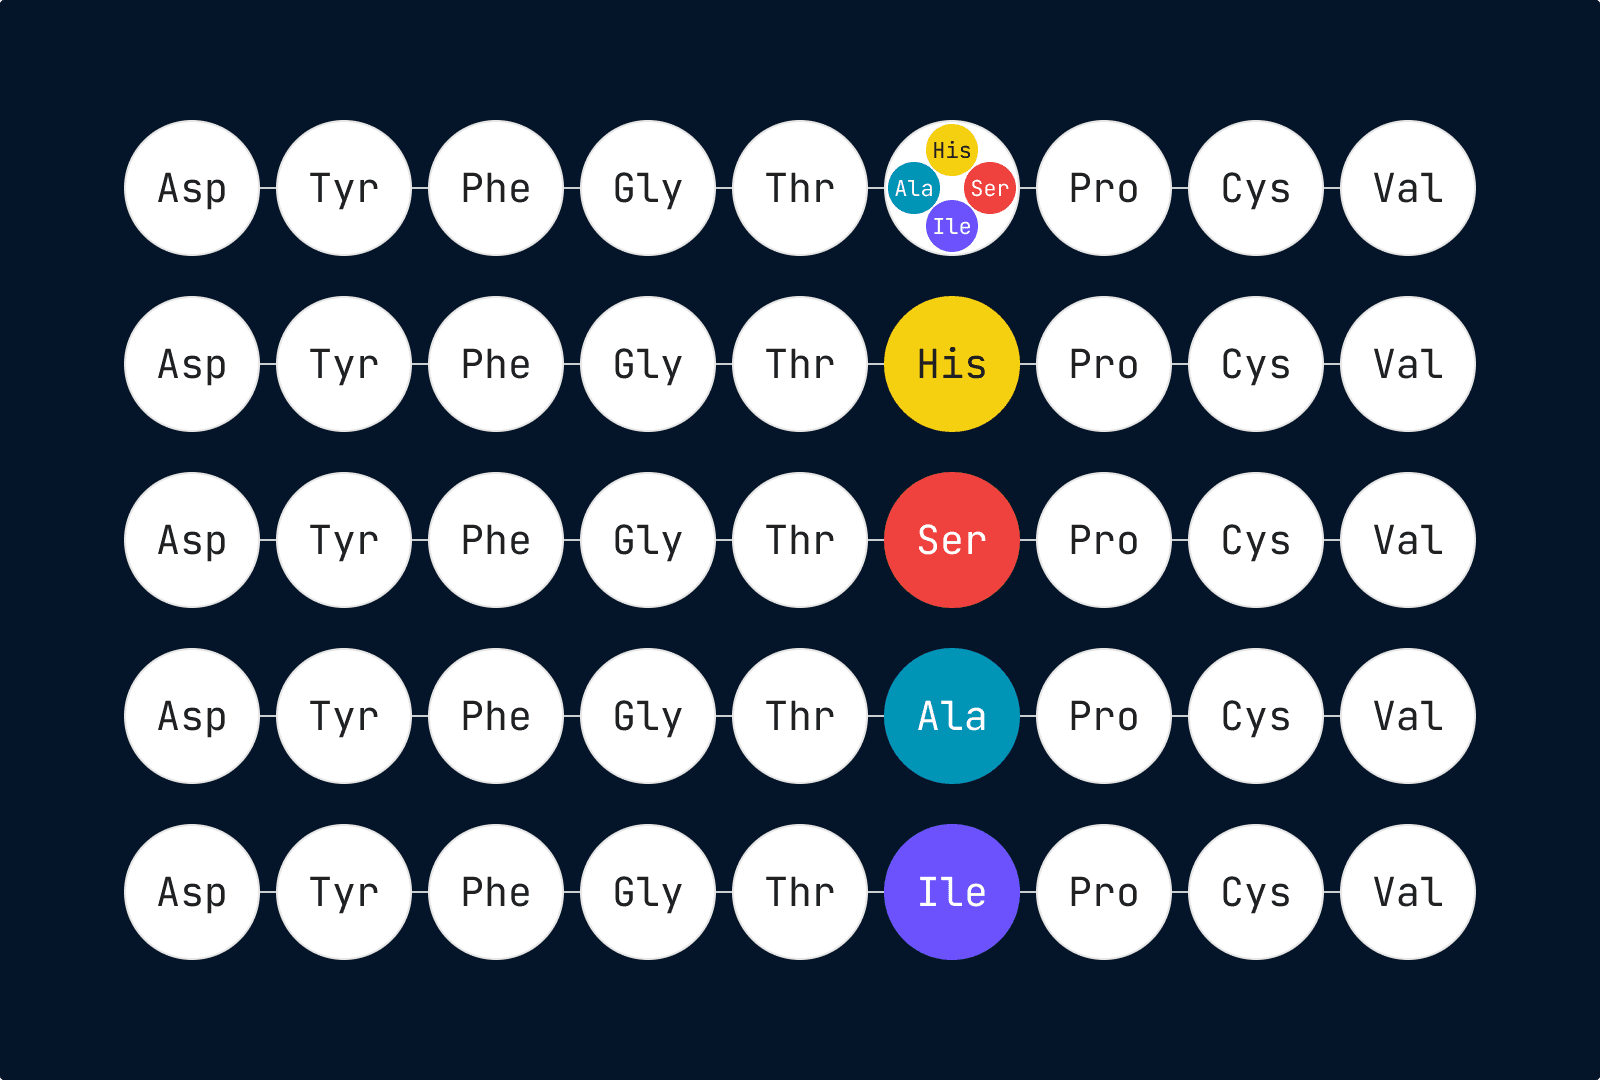Click Thr beside the large yellow His

[x=800, y=364]
